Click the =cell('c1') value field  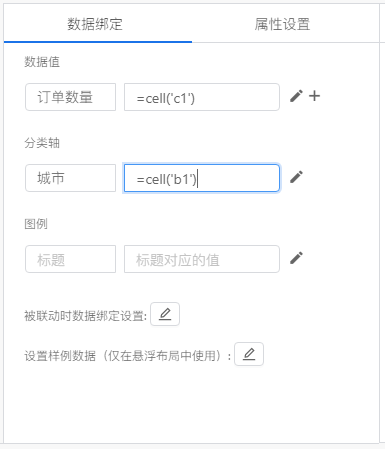202,97
